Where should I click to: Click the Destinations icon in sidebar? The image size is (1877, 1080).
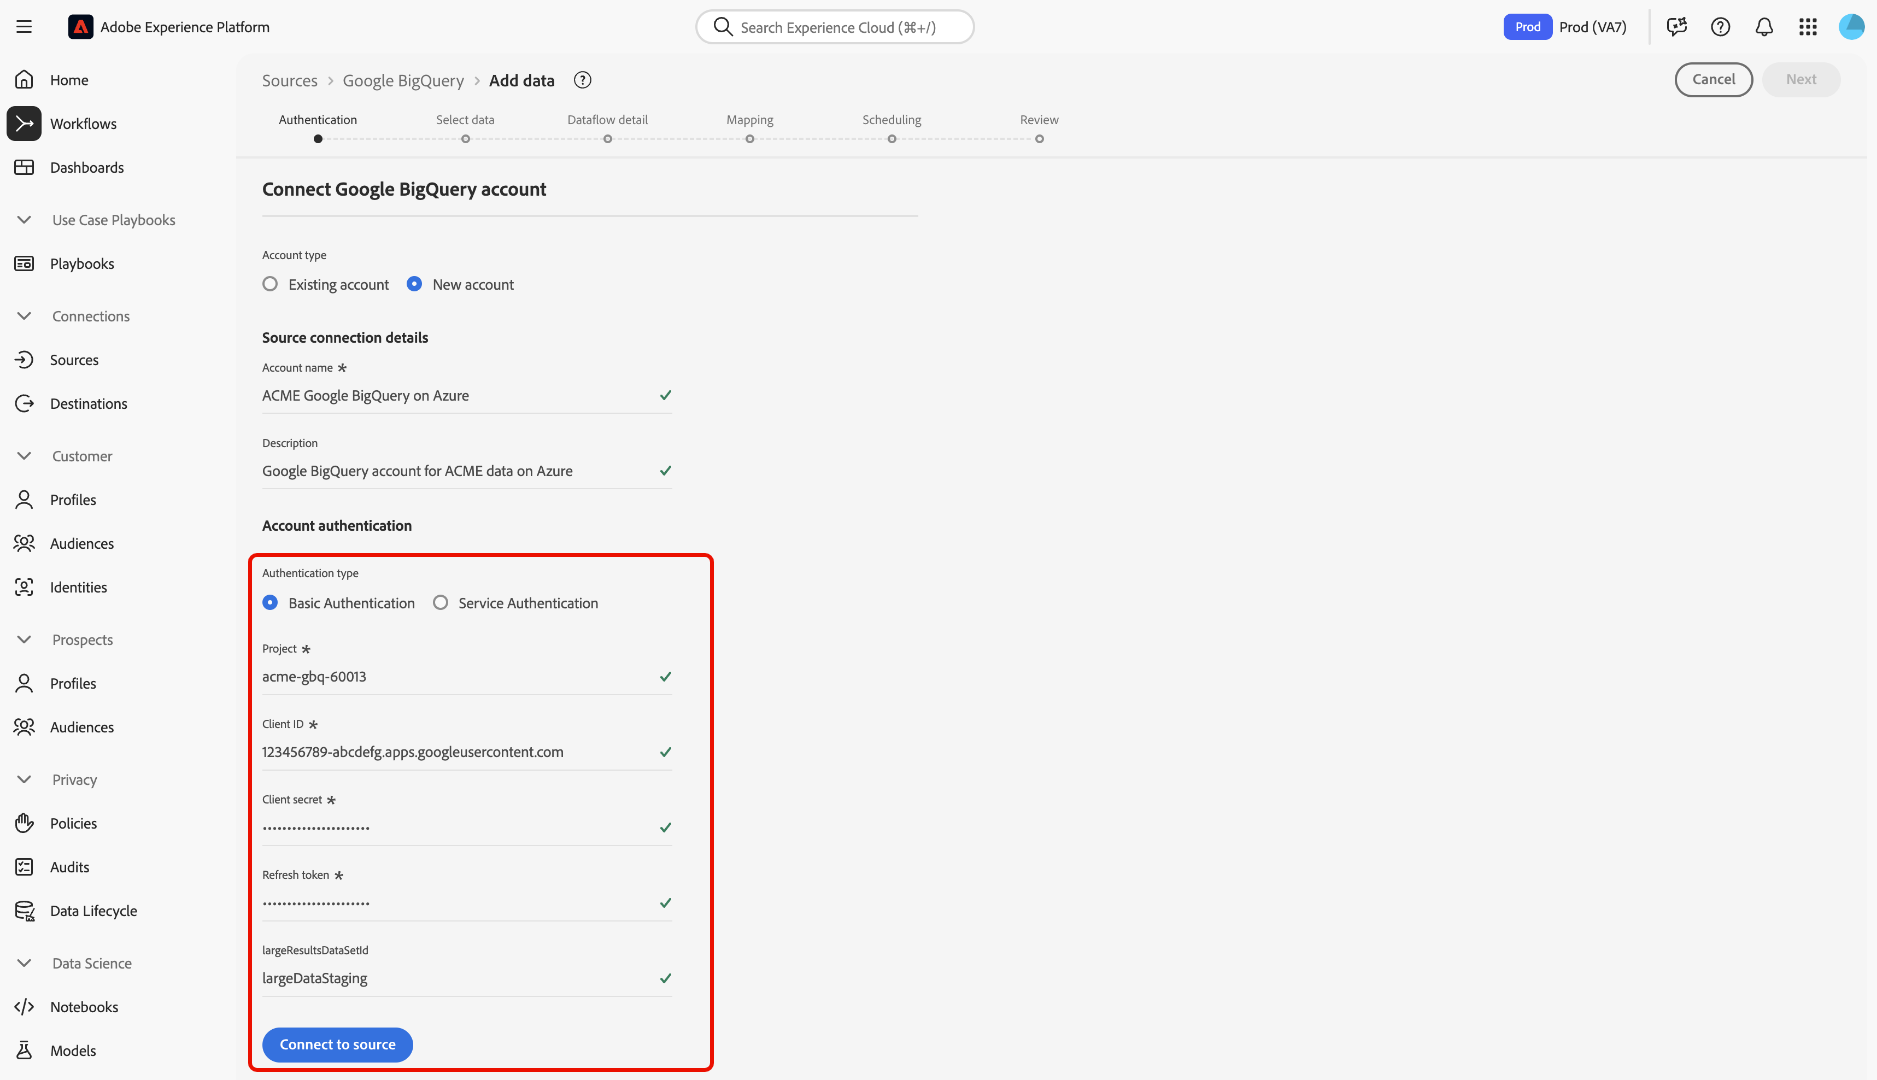pos(24,404)
